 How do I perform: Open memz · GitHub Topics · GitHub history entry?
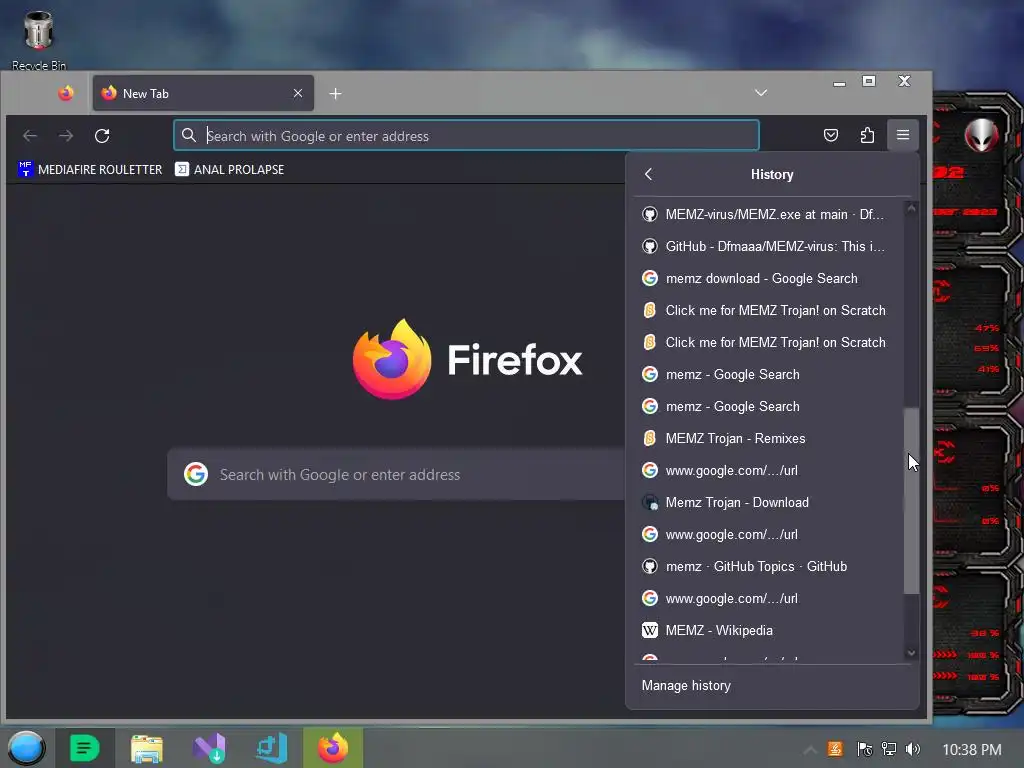pos(768,566)
